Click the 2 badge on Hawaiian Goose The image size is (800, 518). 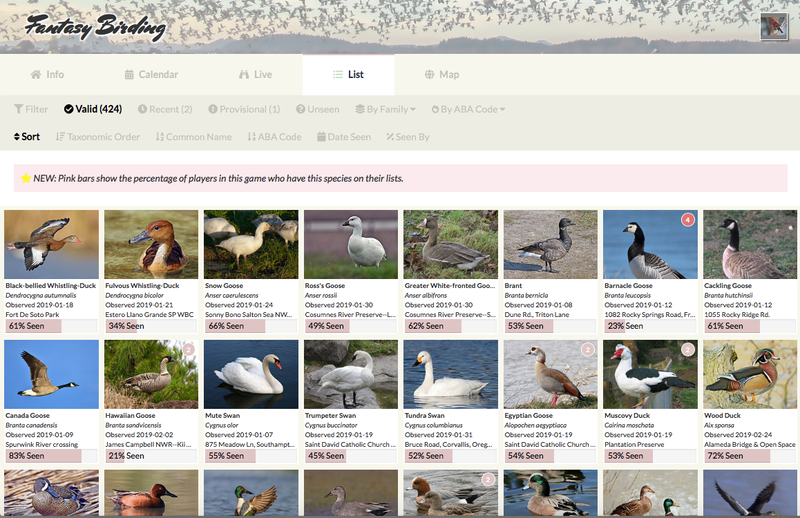[189, 350]
